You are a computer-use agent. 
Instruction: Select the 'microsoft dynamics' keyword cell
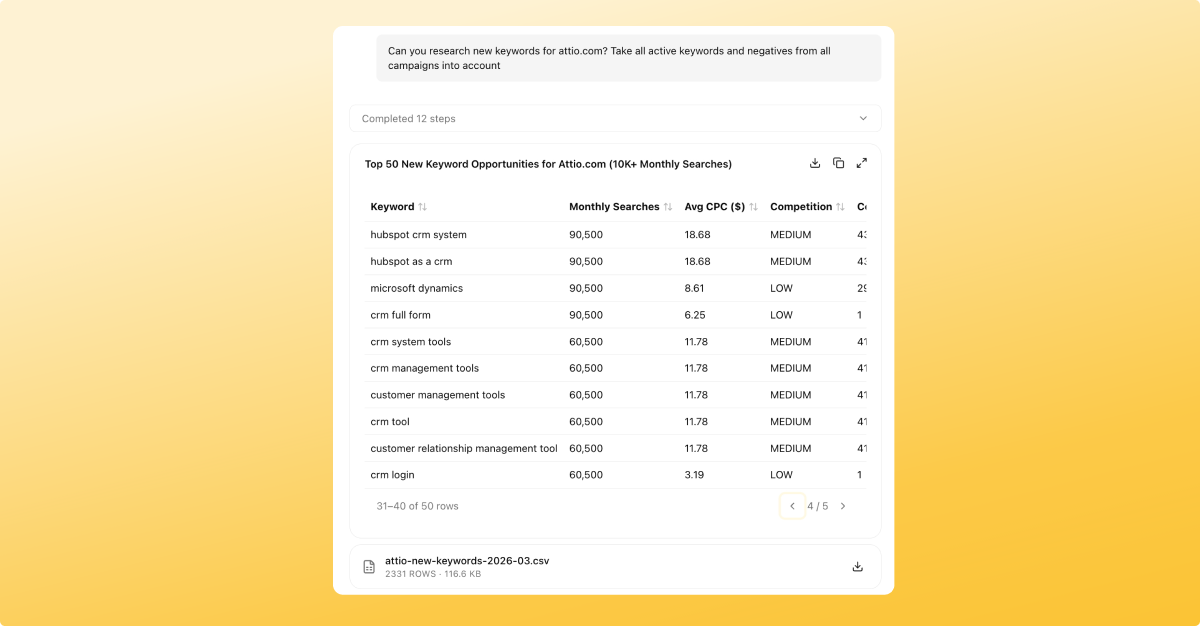pyautogui.click(x=416, y=288)
